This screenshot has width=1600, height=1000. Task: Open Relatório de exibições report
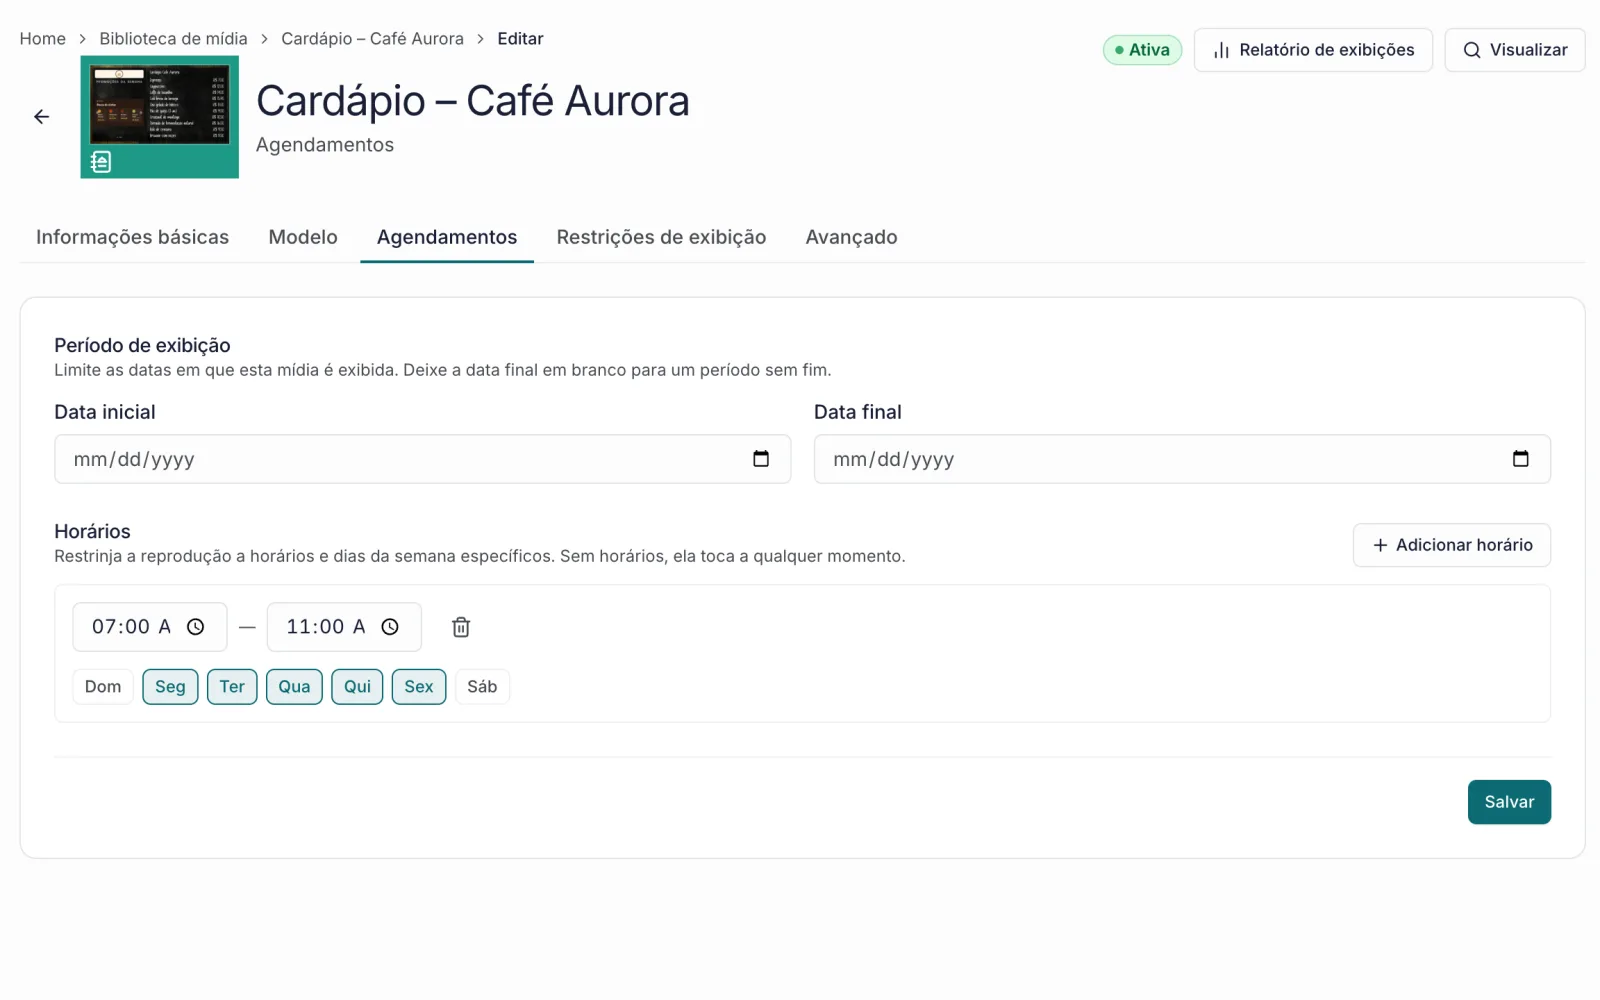point(1313,50)
